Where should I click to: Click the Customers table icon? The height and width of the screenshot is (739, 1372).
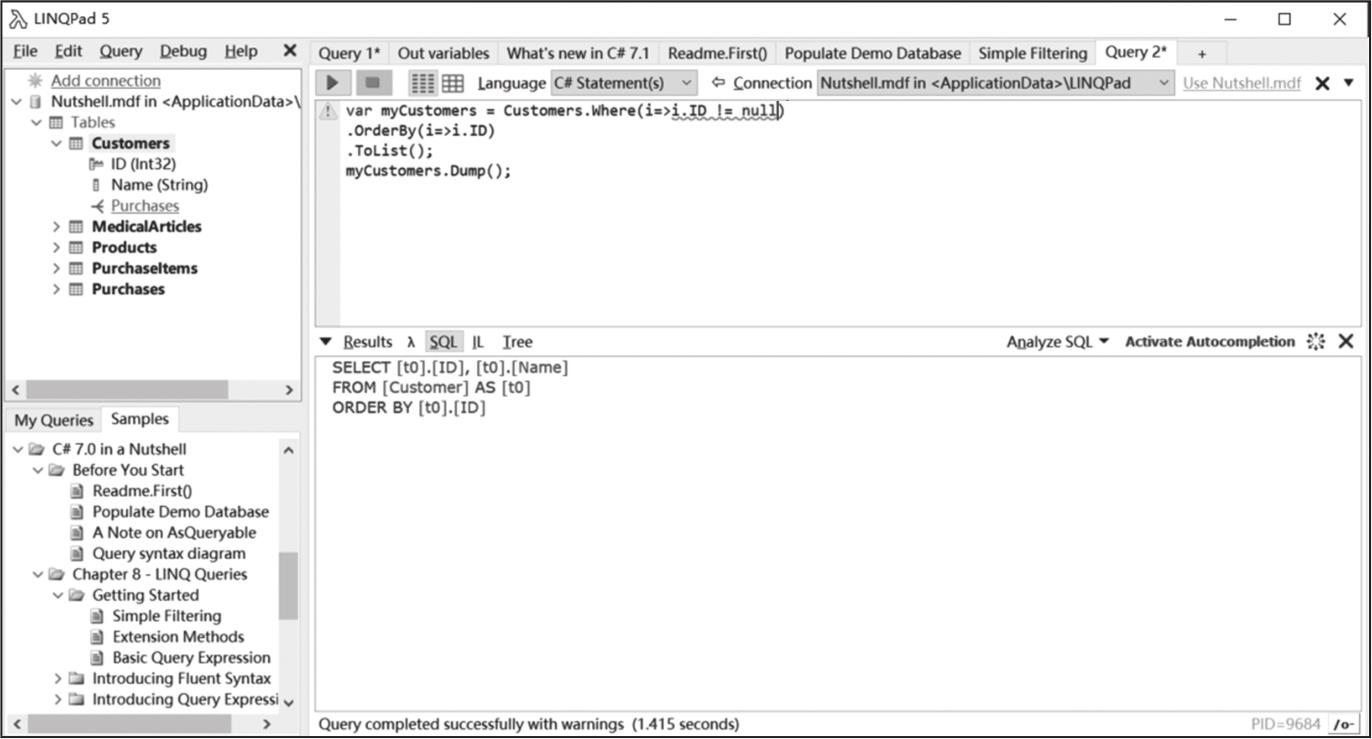point(76,144)
